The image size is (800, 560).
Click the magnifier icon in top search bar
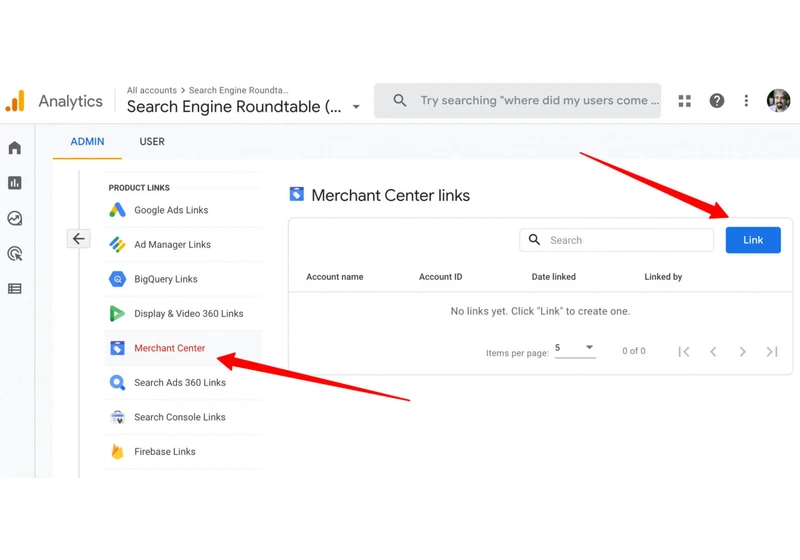[x=400, y=100]
